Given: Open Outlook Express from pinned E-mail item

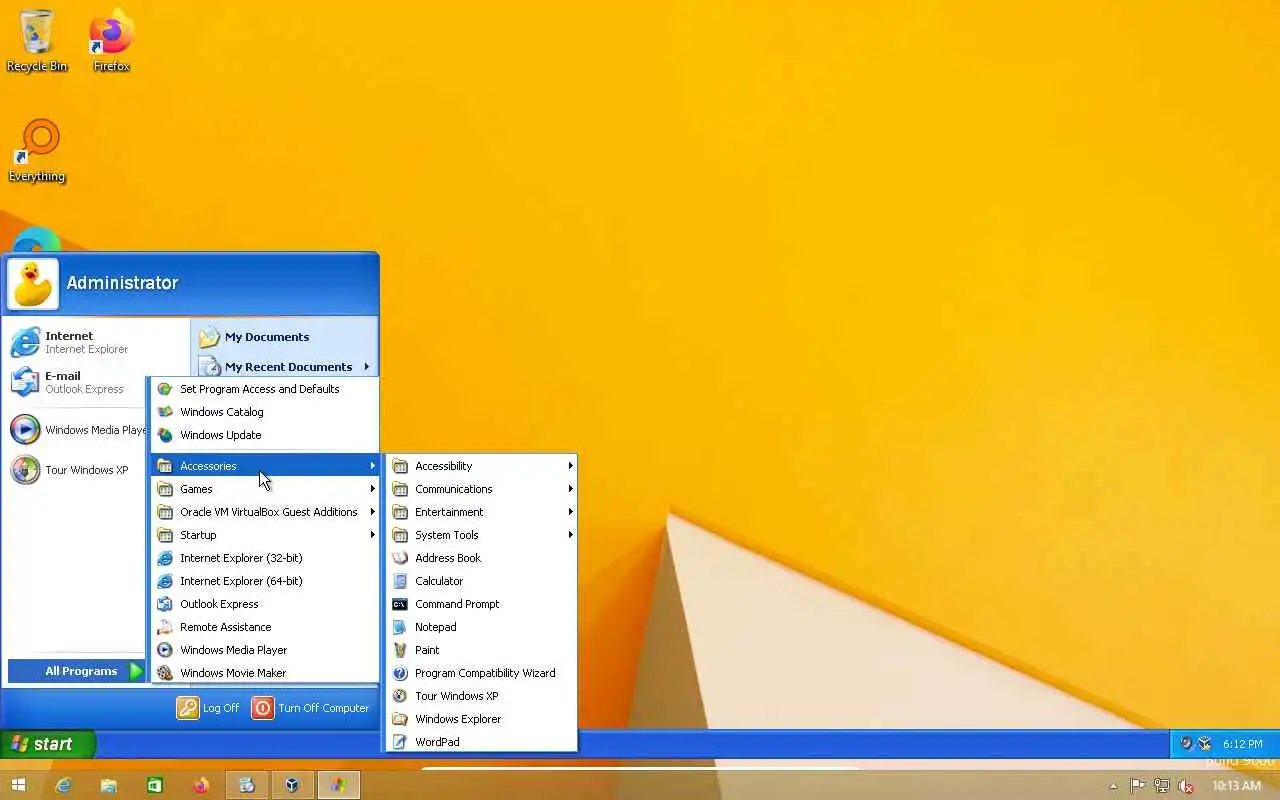Looking at the screenshot, I should point(77,382).
